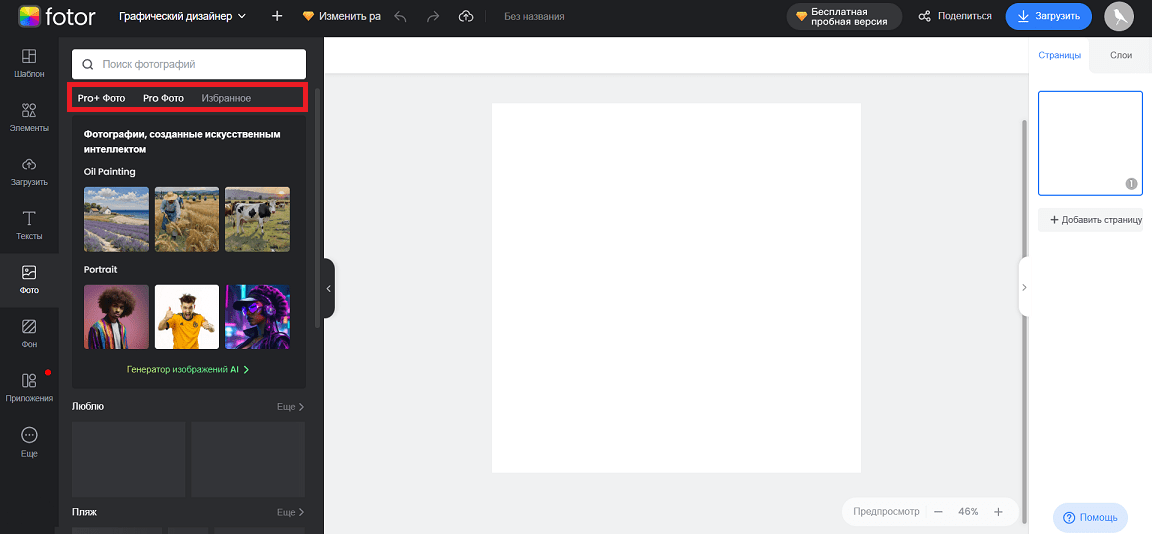Open the Элементы elements panel

29,116
